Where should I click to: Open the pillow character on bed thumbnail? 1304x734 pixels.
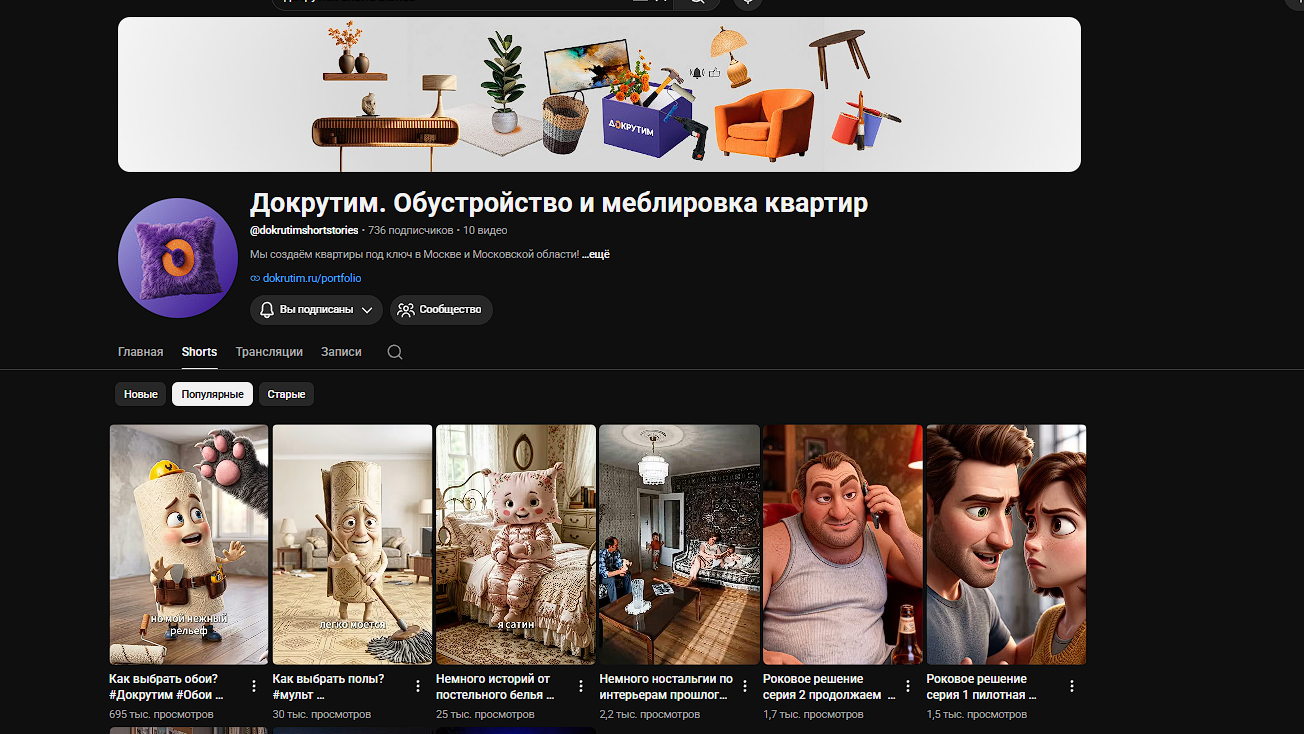tap(516, 545)
